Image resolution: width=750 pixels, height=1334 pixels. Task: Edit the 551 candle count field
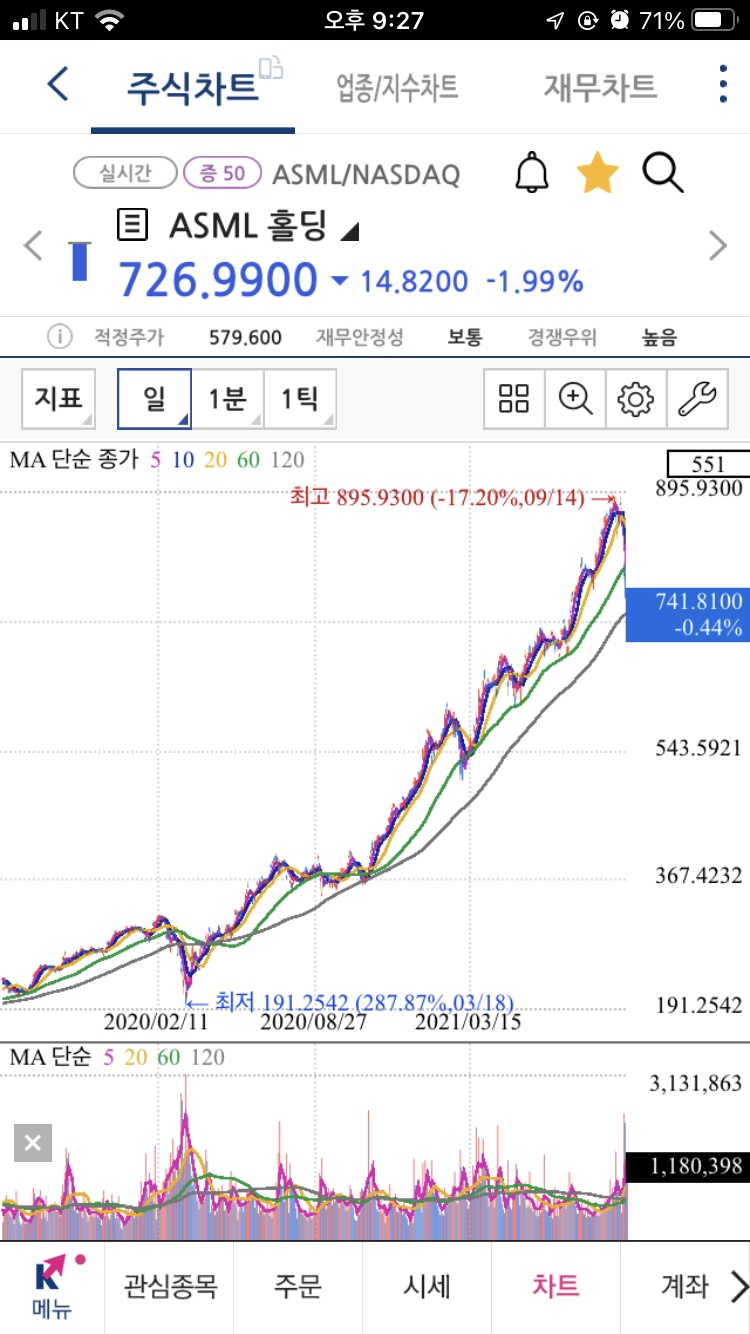coord(707,464)
